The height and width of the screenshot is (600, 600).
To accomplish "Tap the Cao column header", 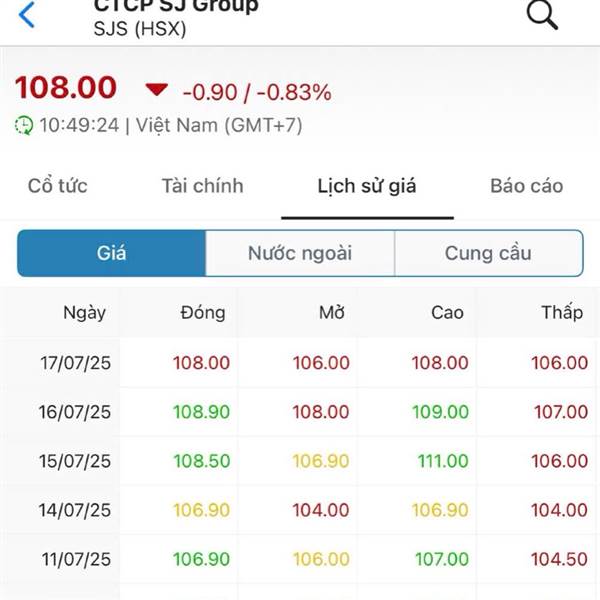I will coord(447,313).
